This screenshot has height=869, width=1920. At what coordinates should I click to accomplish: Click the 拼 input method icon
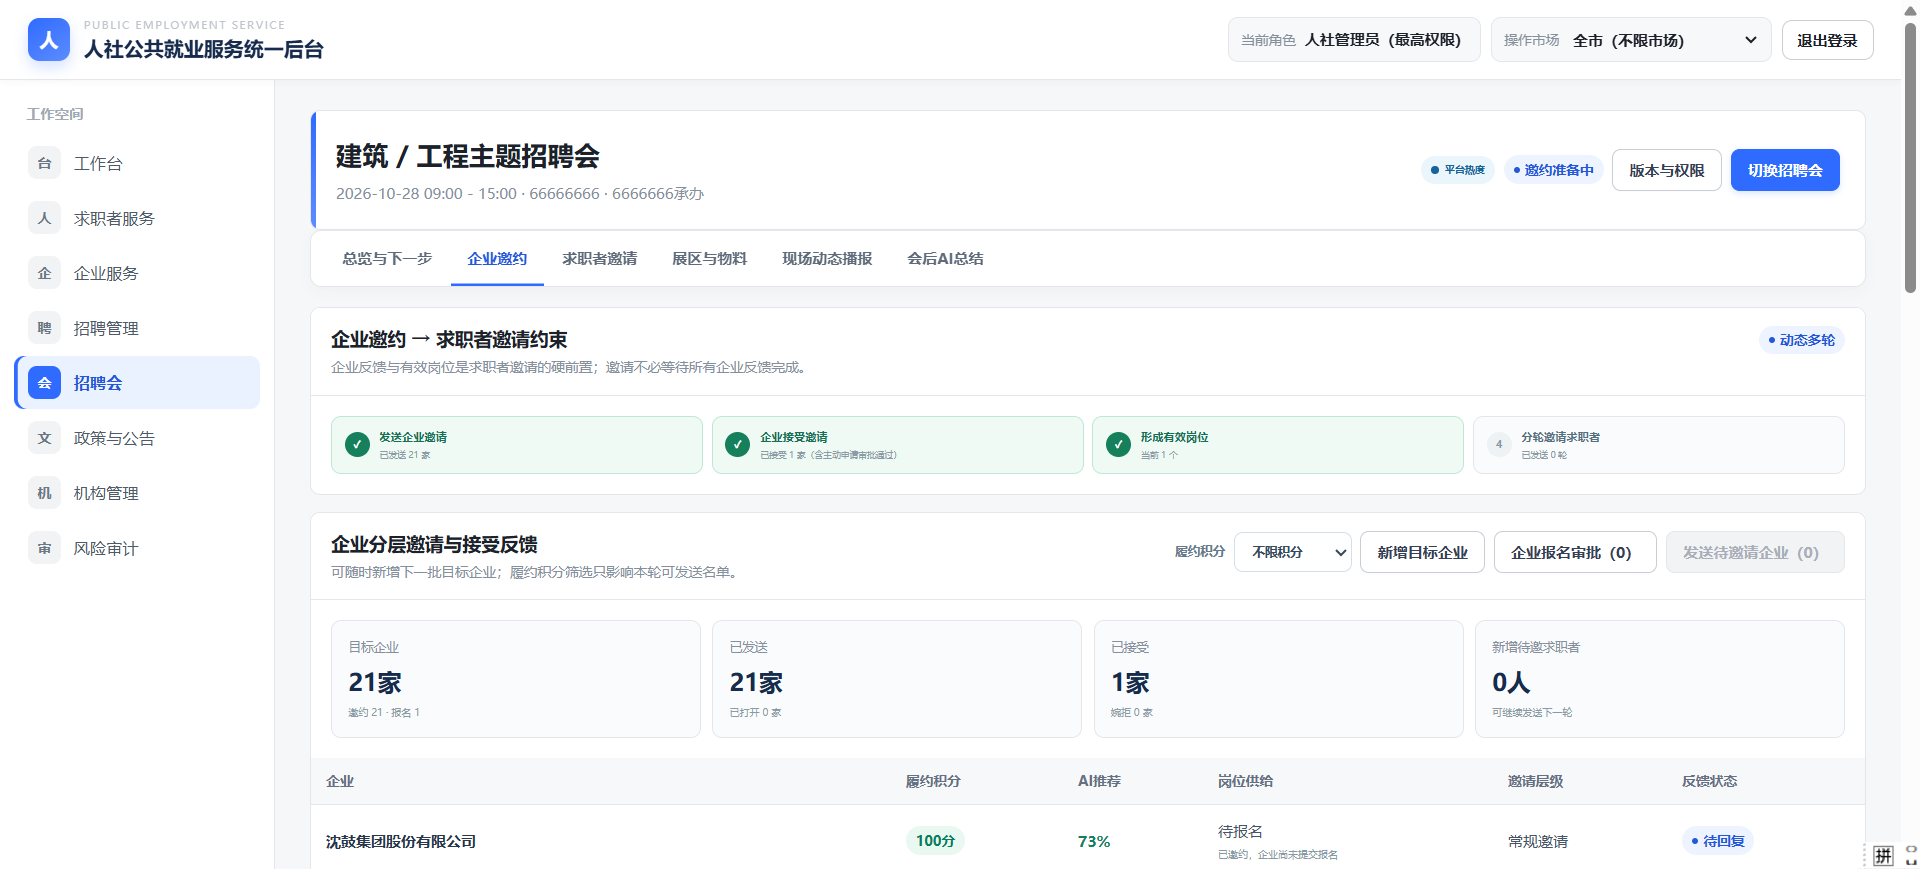click(1884, 855)
